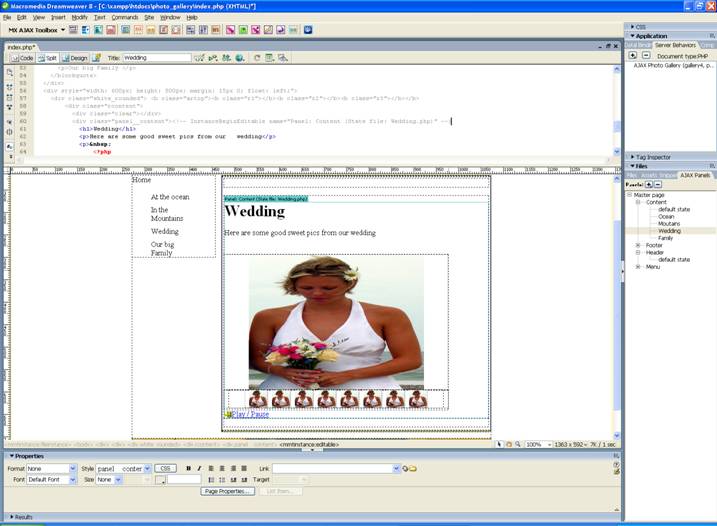Switch to Design view

coord(75,58)
